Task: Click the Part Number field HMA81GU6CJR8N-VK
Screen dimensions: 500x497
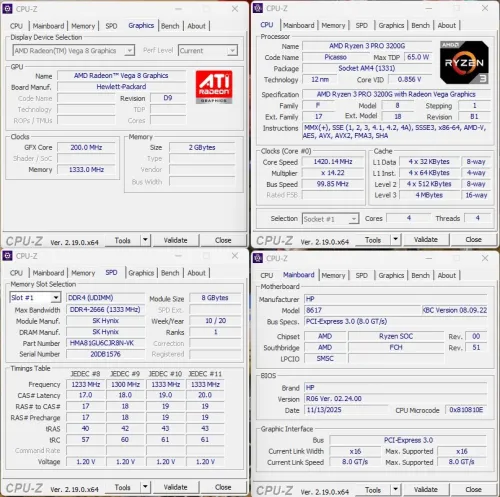Action: pos(105,343)
